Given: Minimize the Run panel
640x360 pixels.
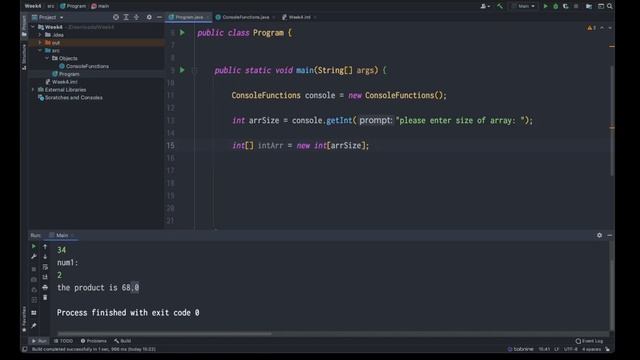Looking at the screenshot, I should click(x=609, y=235).
